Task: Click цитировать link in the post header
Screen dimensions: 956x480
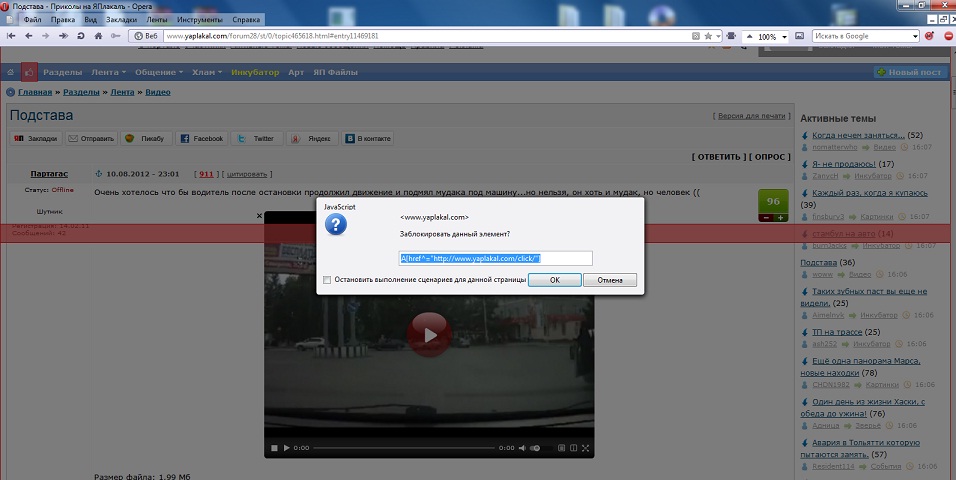Action: tap(247, 174)
